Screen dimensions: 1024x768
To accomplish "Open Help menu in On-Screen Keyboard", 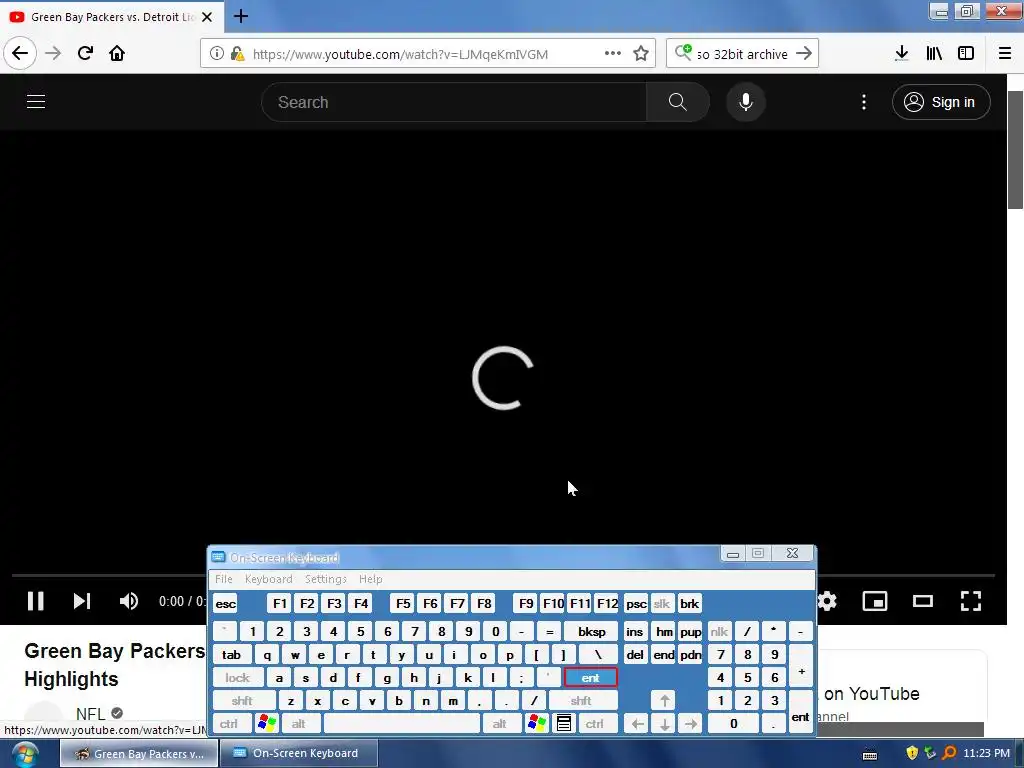I will pyautogui.click(x=370, y=579).
